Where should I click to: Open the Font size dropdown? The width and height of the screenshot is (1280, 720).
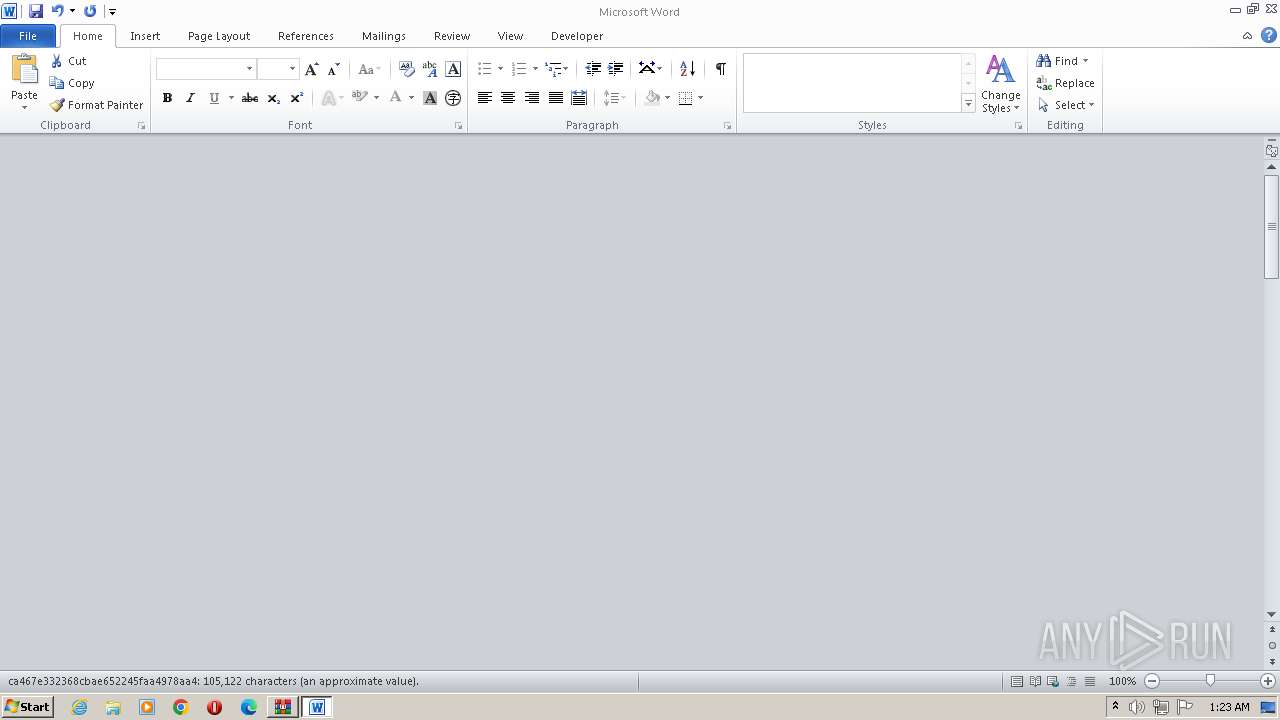[x=292, y=69]
